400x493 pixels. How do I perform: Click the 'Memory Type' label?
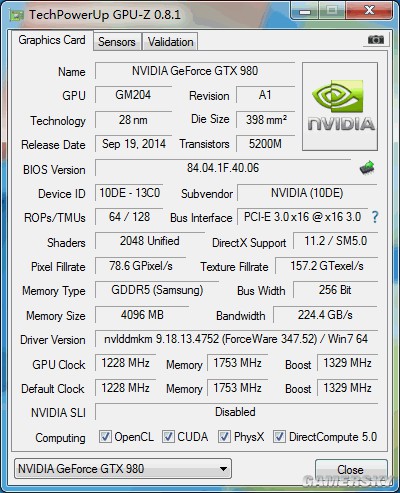[x=54, y=291]
